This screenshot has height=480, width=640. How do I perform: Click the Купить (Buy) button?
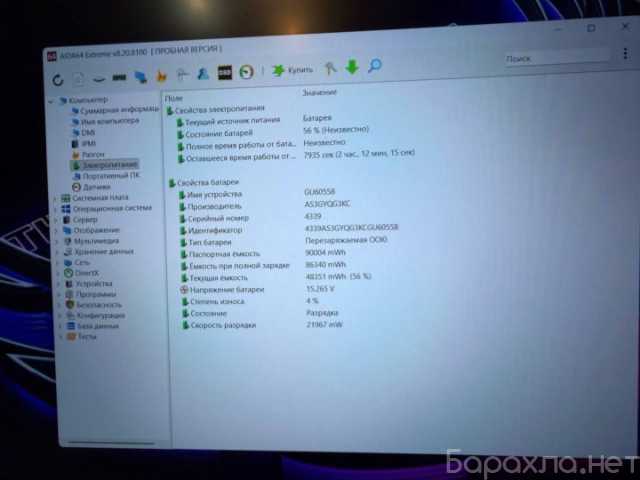292,70
